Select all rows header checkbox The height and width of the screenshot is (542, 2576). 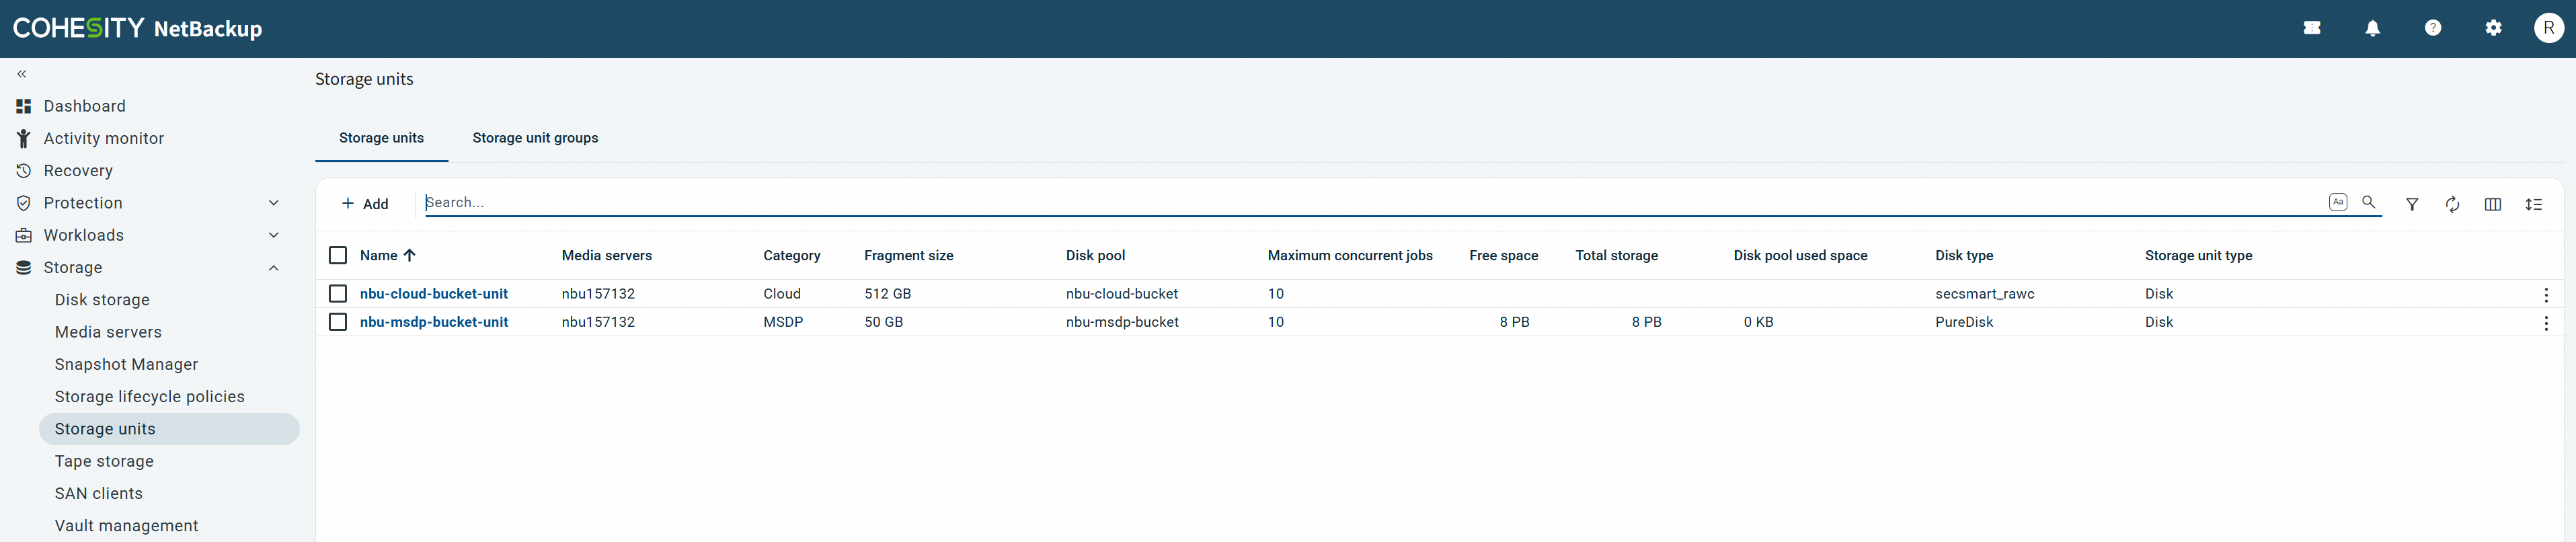point(338,255)
